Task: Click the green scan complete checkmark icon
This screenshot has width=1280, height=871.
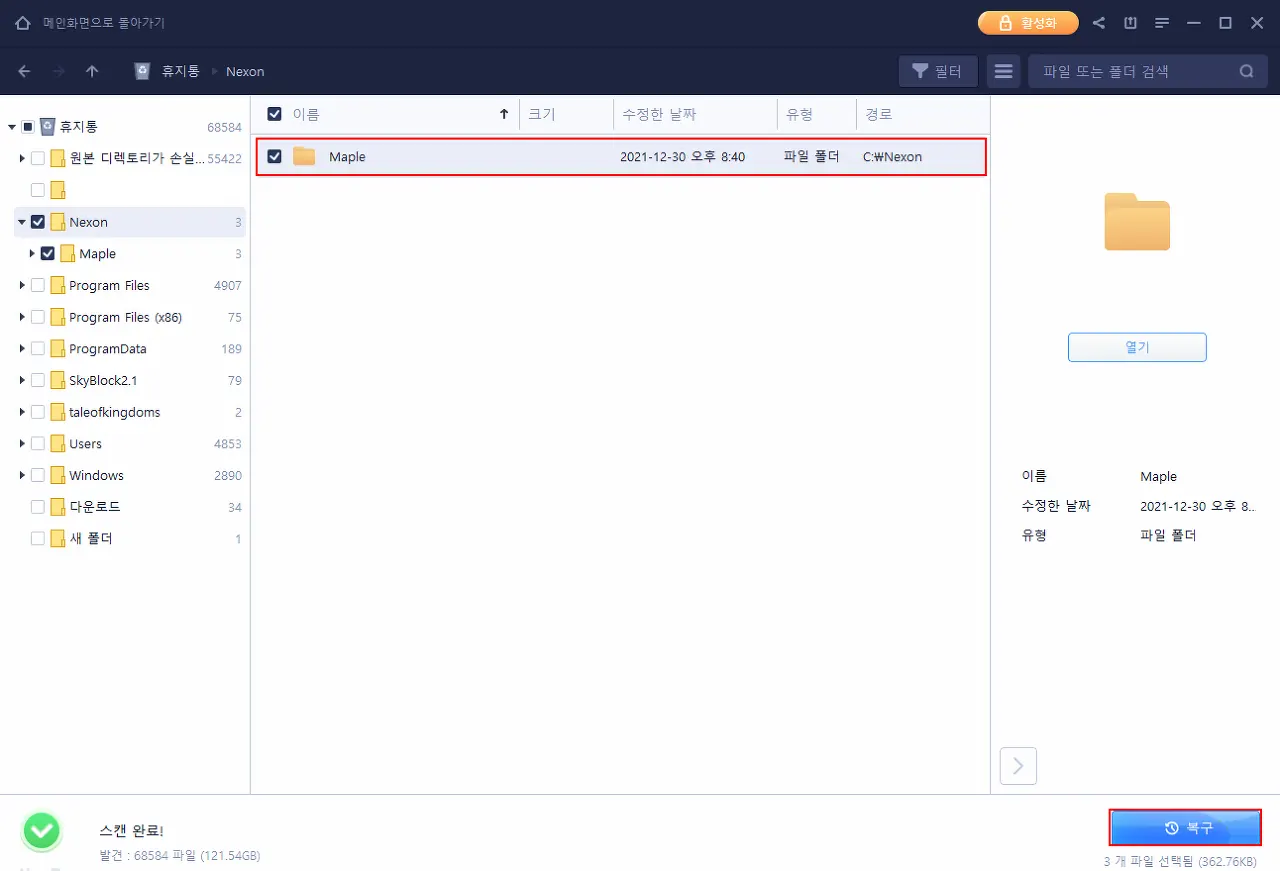Action: click(x=42, y=829)
